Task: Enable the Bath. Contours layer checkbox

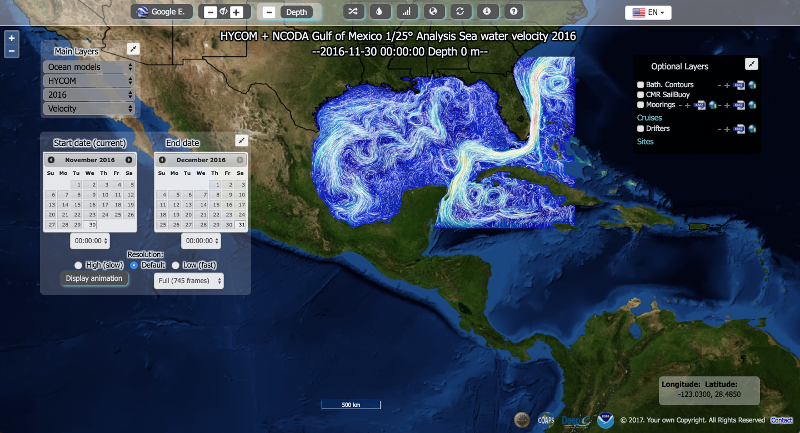Action: [641, 85]
